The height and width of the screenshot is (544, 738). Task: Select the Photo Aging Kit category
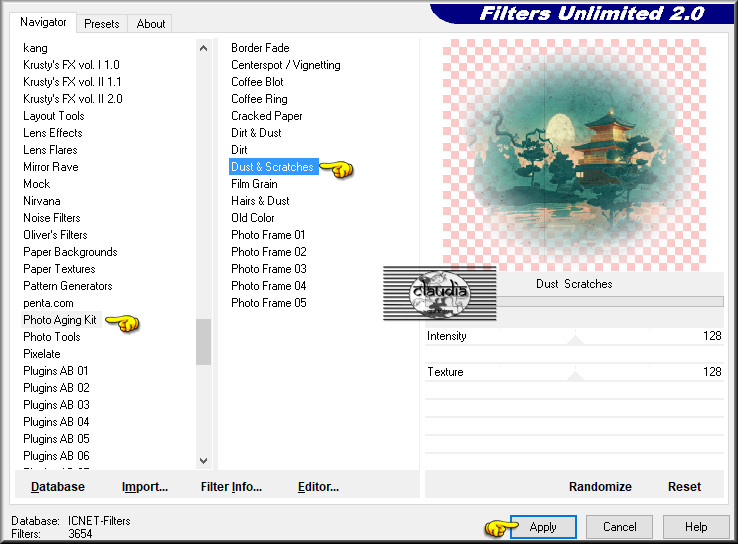pos(60,320)
